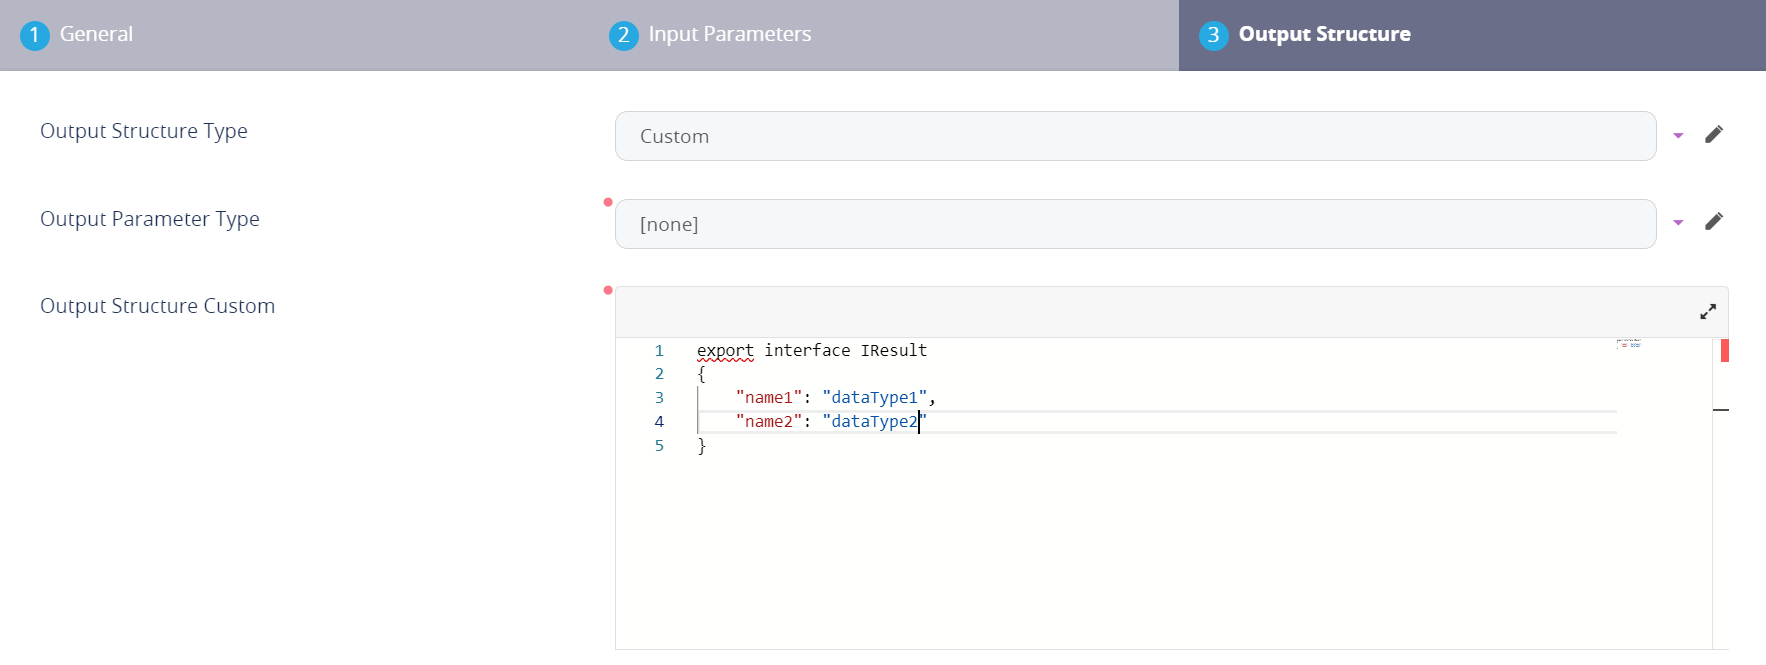Screen dimensions: 1766x665
Task: Place the cursor on the "name1" key
Action: coord(768,397)
